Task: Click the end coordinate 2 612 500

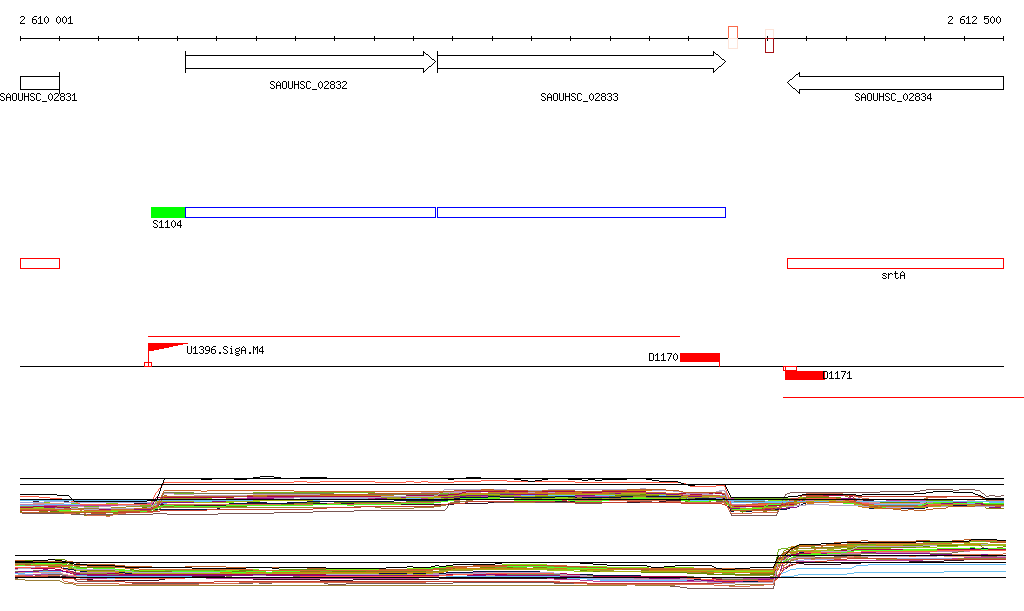Action: click(x=974, y=20)
